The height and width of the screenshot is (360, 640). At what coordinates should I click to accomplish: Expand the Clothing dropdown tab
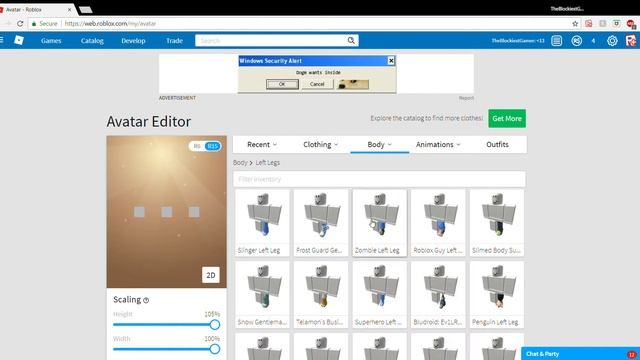point(320,144)
